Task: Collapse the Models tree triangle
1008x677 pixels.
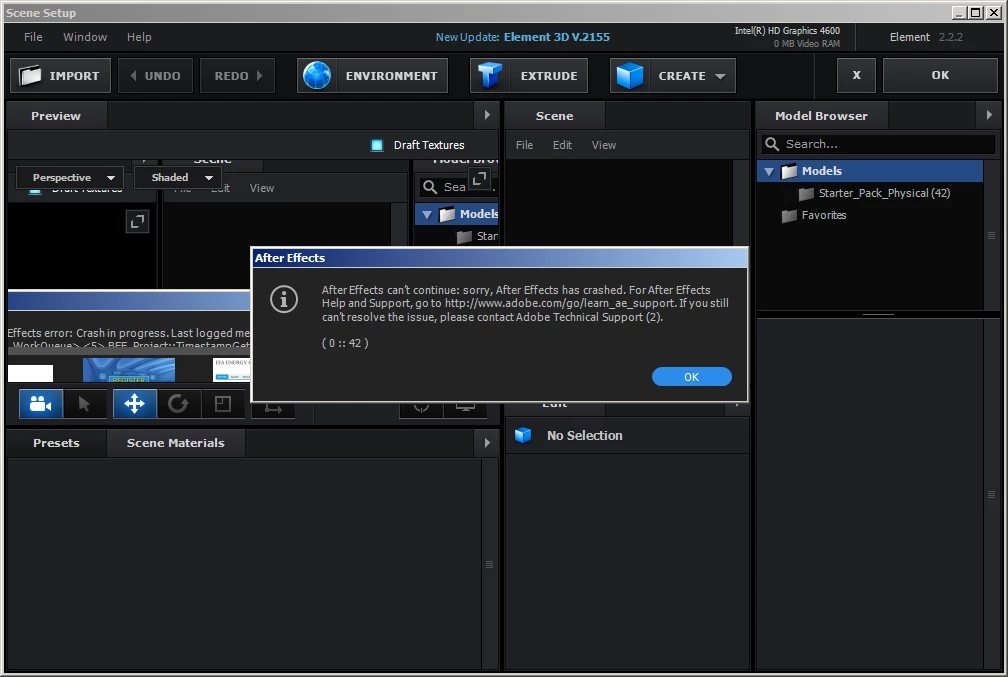Action: [769, 172]
